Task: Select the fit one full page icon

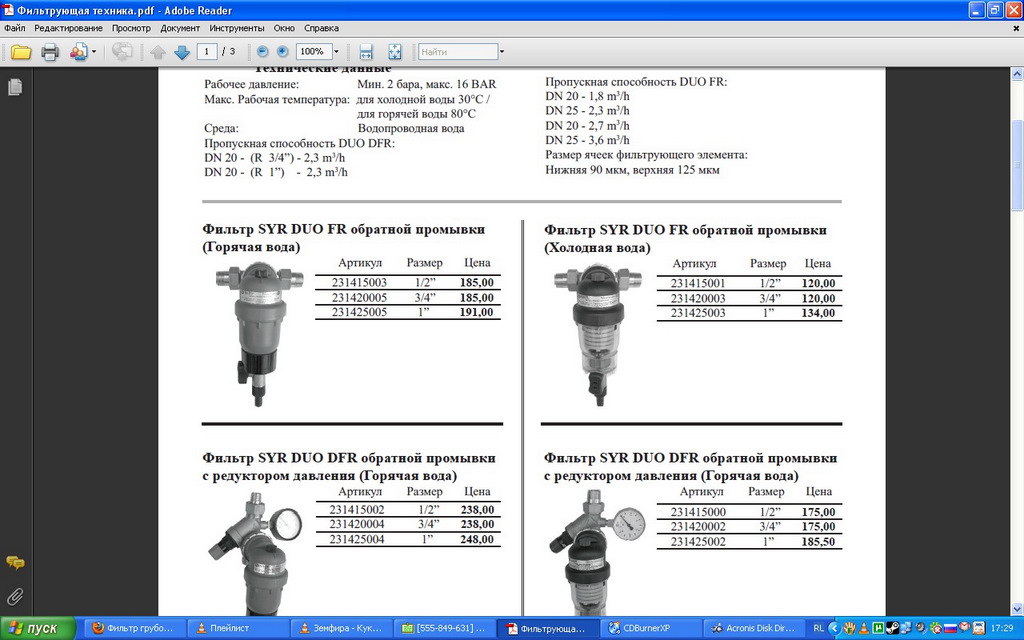Action: 394,52
